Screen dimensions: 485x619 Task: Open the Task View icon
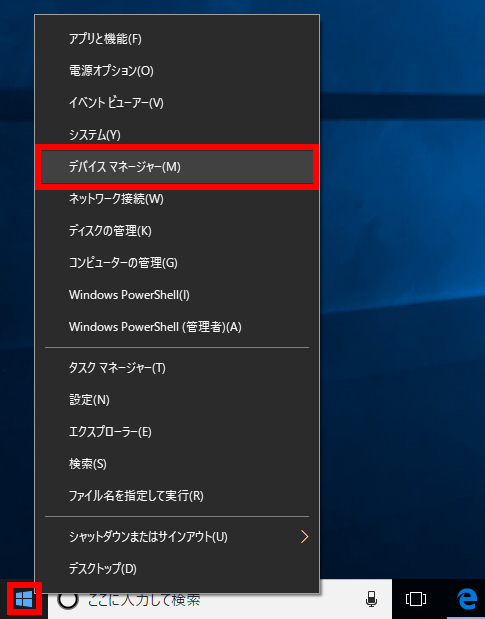click(x=416, y=599)
